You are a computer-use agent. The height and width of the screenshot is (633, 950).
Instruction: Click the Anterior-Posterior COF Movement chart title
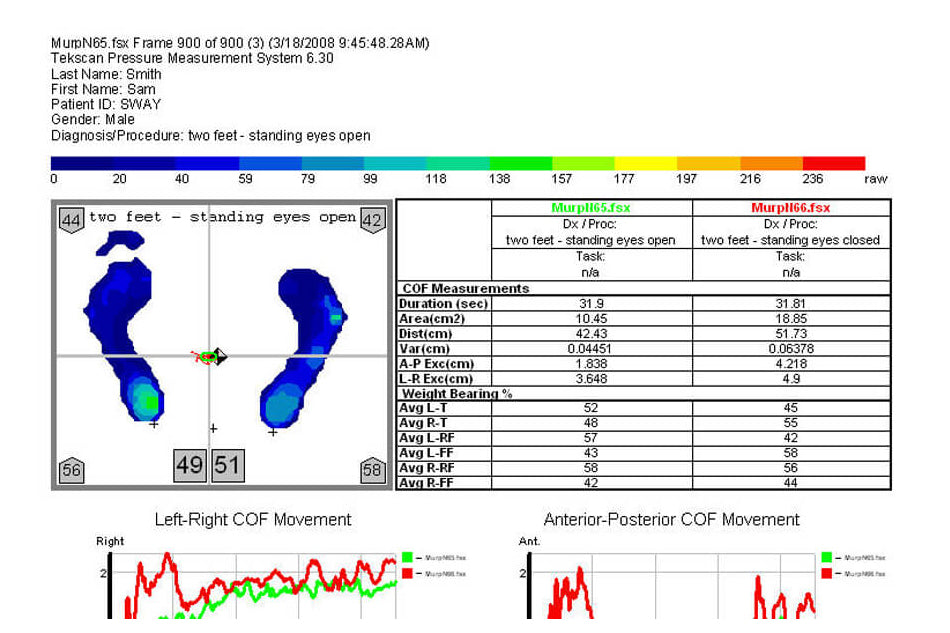coord(671,520)
